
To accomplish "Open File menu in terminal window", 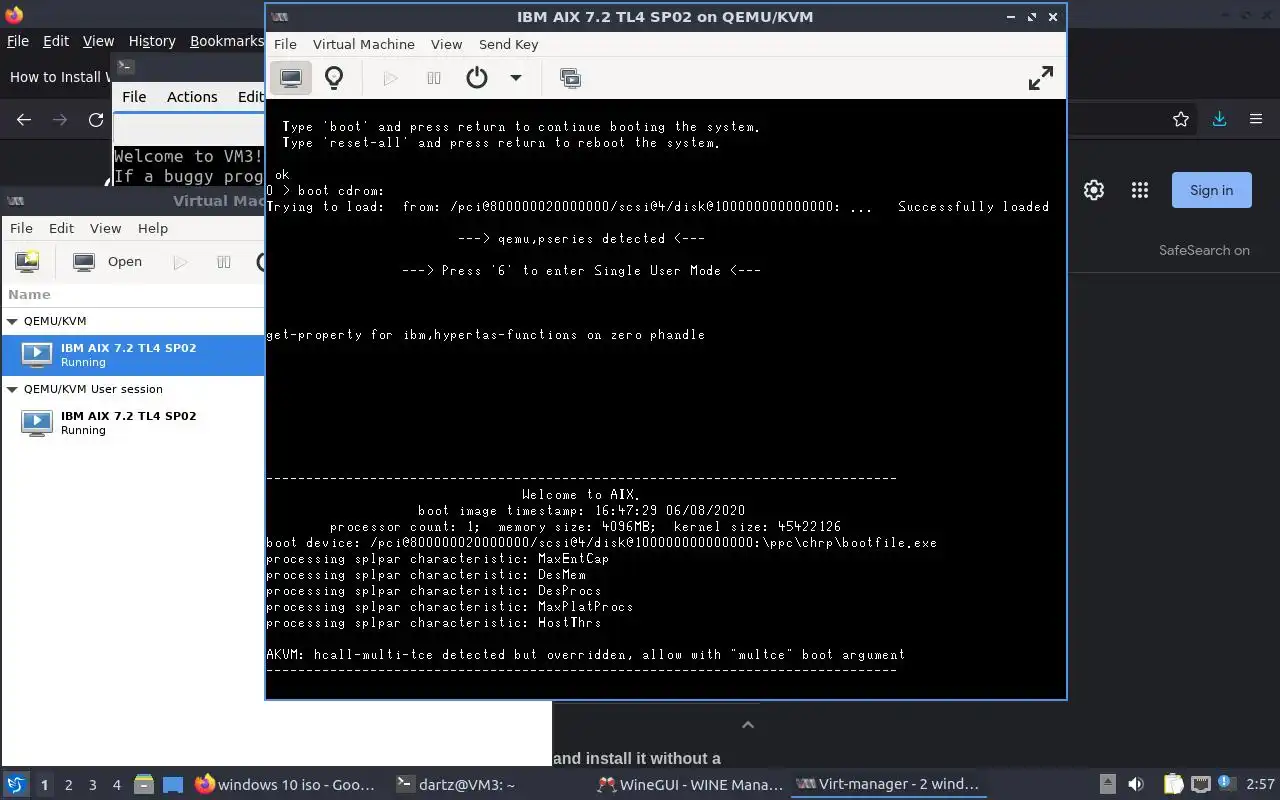I will click(134, 97).
